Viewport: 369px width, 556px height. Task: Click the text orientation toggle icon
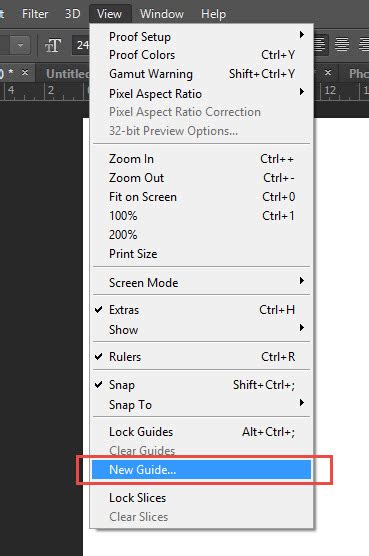click(52, 45)
